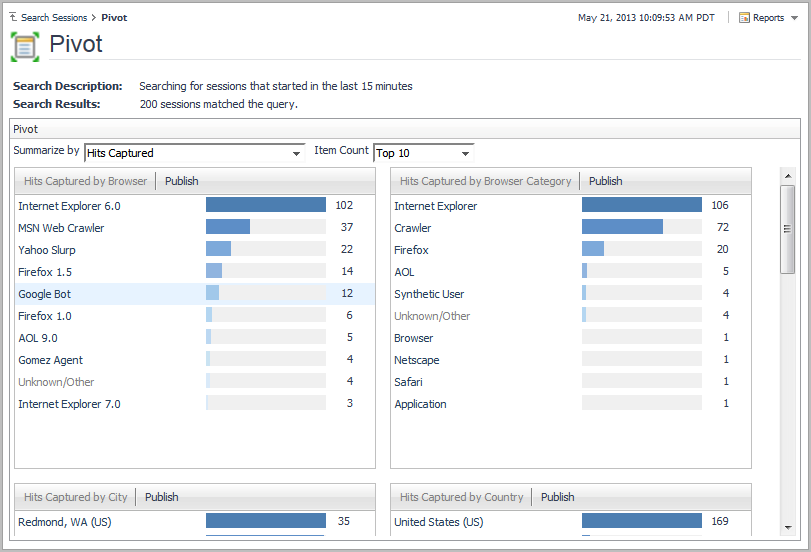Click United States (US) country entry
Screen dimensions: 811x552
point(438,522)
